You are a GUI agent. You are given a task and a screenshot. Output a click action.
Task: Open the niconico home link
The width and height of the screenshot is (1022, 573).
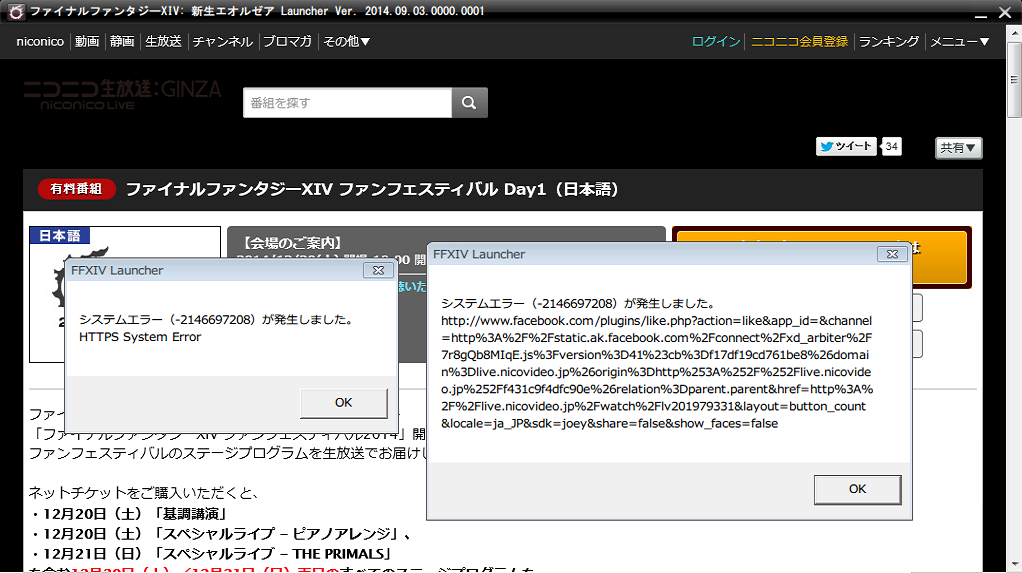40,41
